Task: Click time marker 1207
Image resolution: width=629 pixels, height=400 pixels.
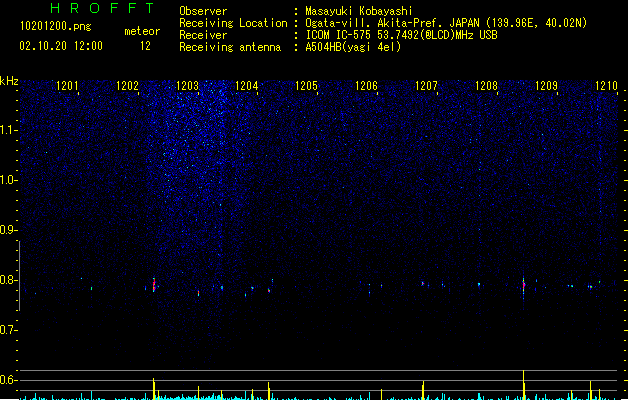Action: (x=426, y=86)
